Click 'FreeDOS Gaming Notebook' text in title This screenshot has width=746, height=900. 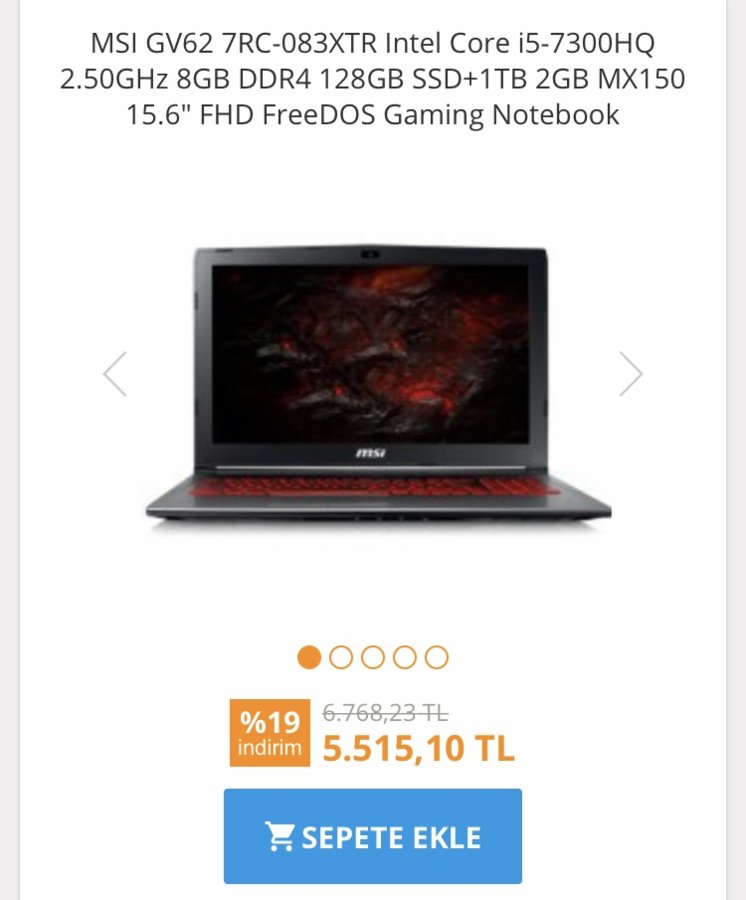tap(441, 115)
